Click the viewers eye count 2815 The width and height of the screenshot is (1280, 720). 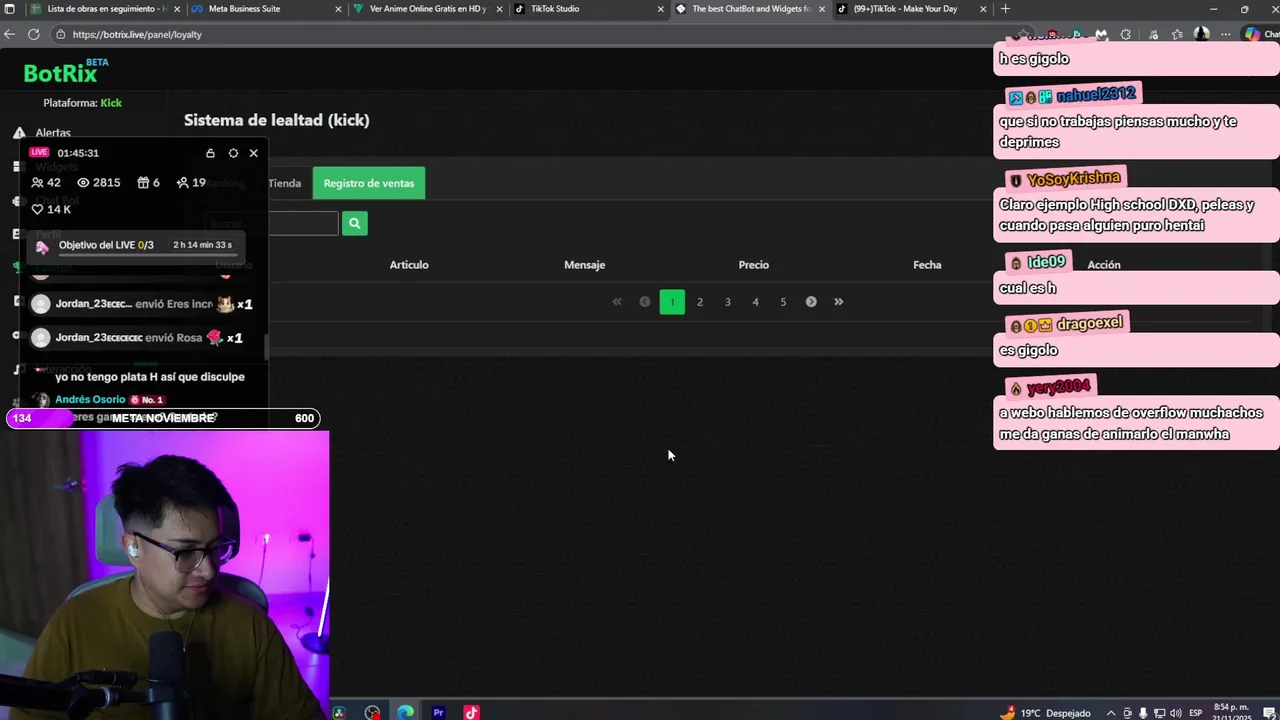pyautogui.click(x=98, y=183)
